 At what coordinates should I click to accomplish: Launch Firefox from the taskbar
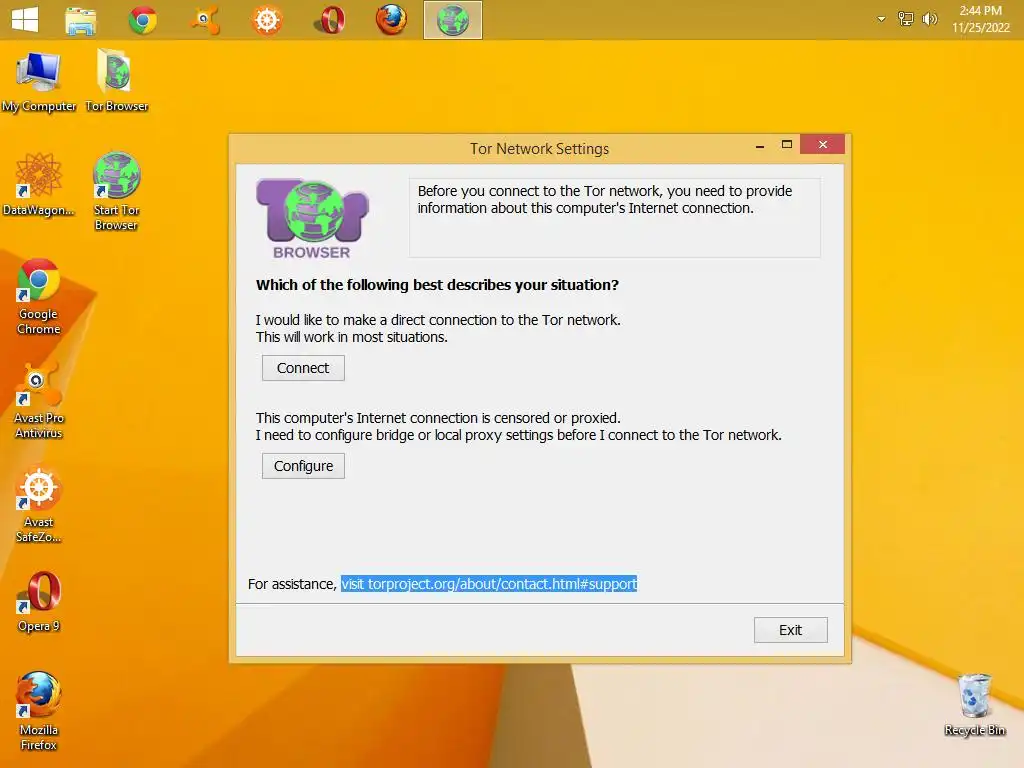(391, 20)
